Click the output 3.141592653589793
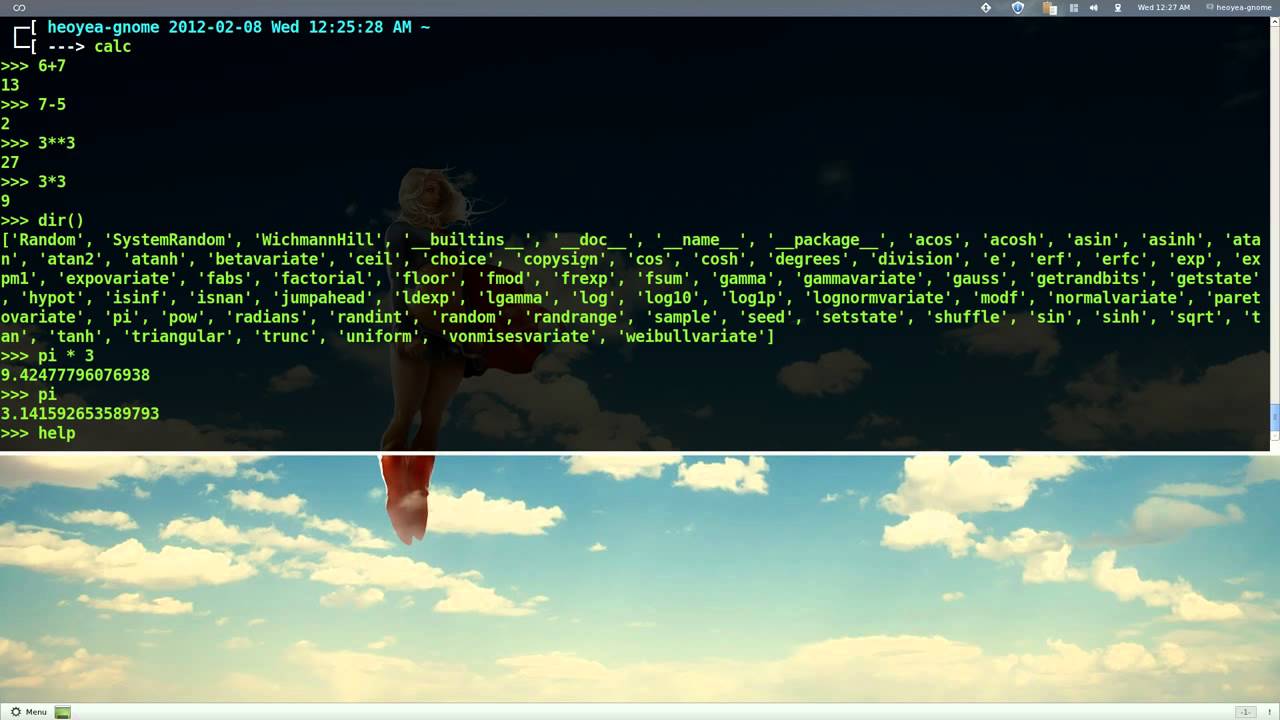The height and width of the screenshot is (720, 1280). [80, 413]
